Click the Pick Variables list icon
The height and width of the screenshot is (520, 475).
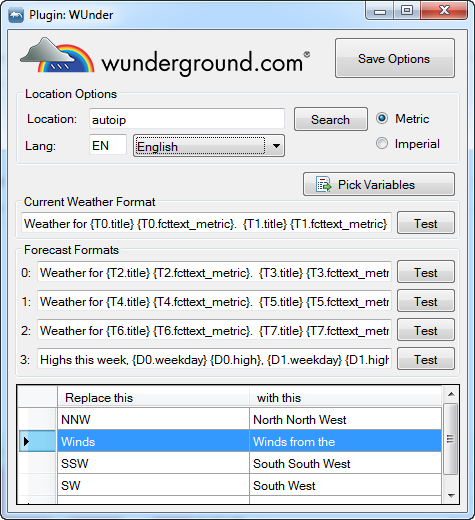pyautogui.click(x=323, y=184)
